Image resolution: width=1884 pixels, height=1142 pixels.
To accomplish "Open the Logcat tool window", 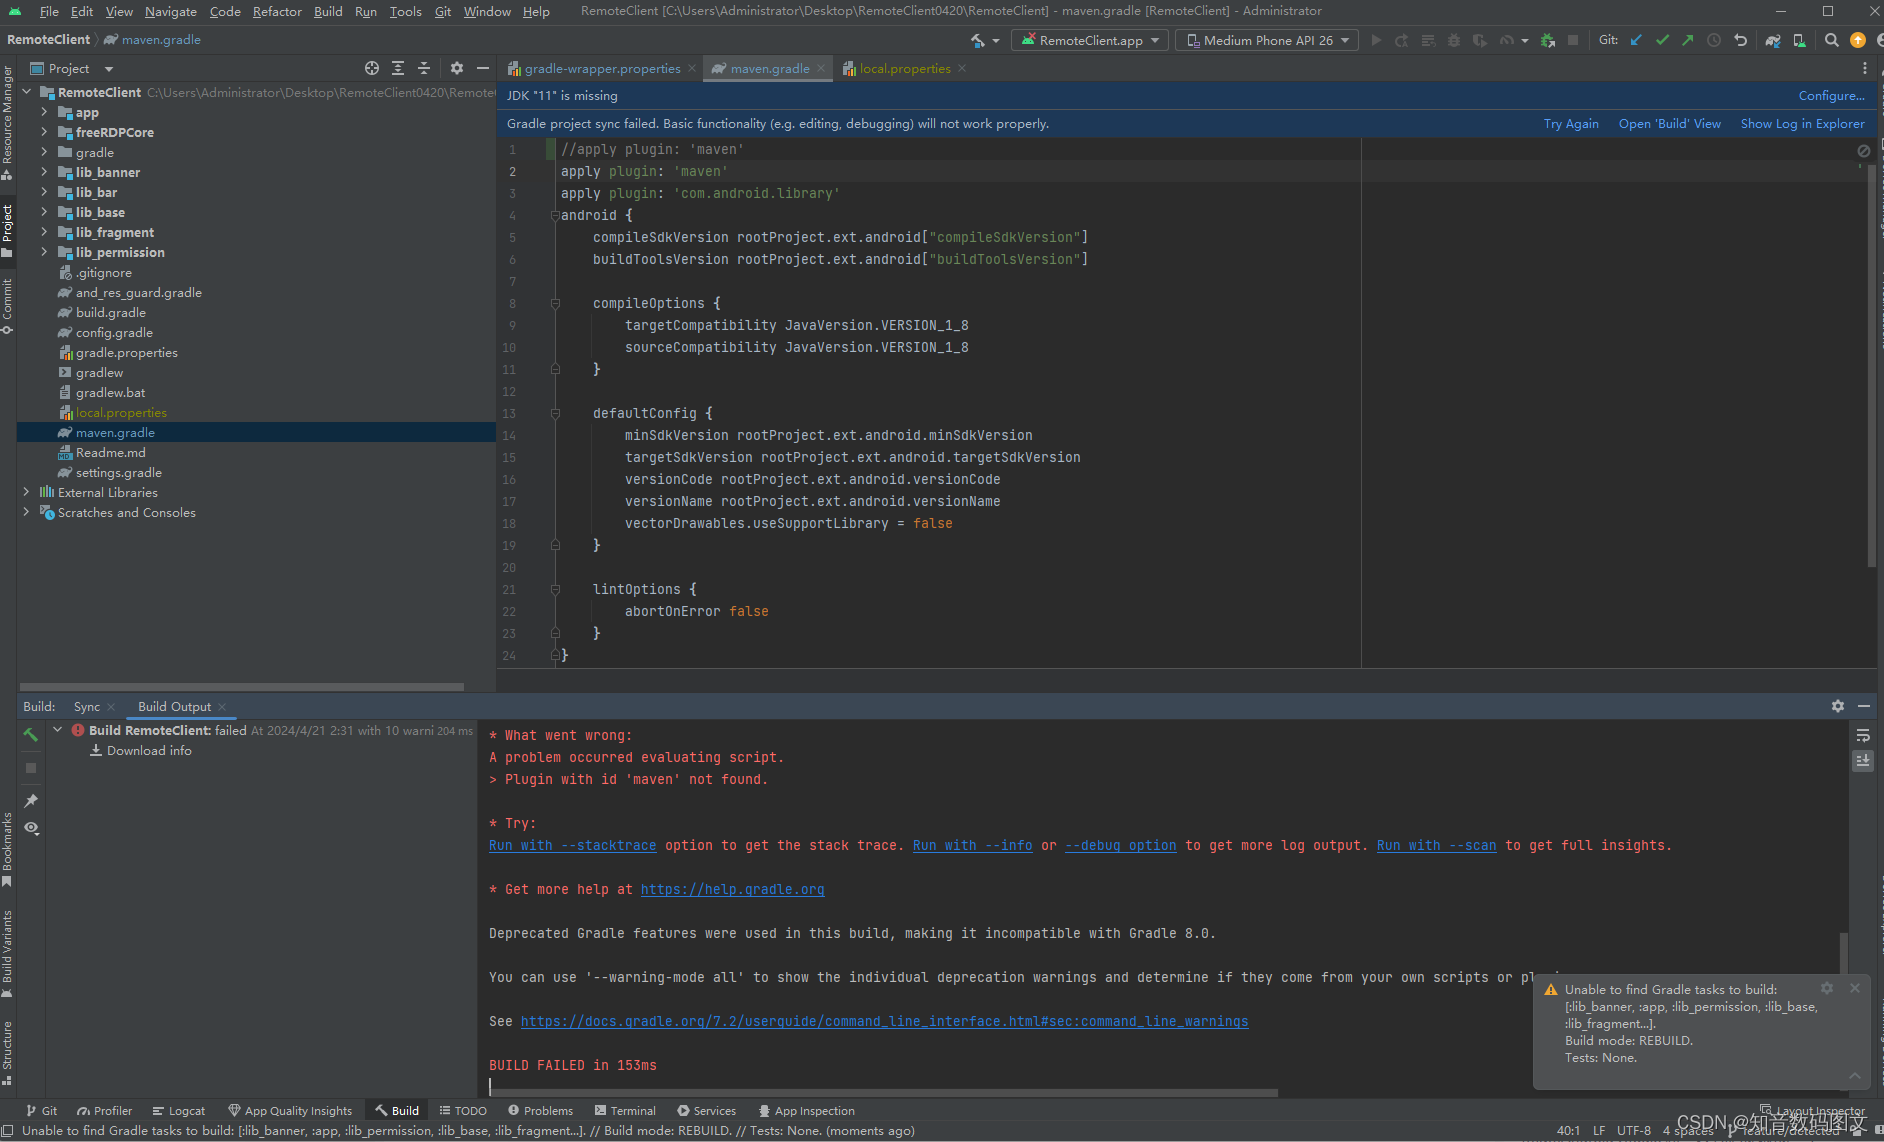I will coord(179,1110).
